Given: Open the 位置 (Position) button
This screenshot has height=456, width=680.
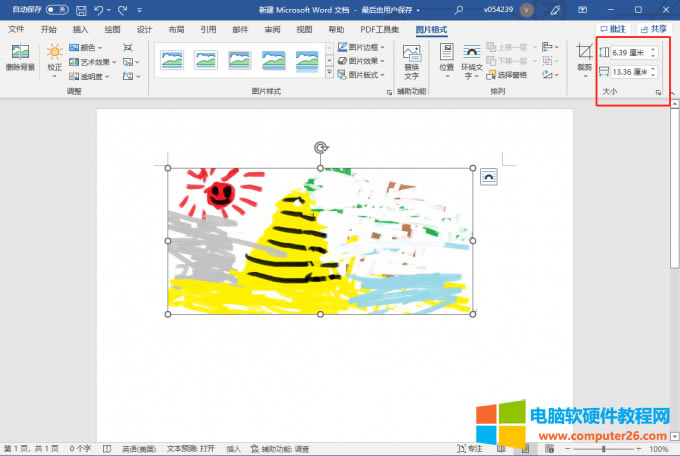Looking at the screenshot, I should click(446, 60).
